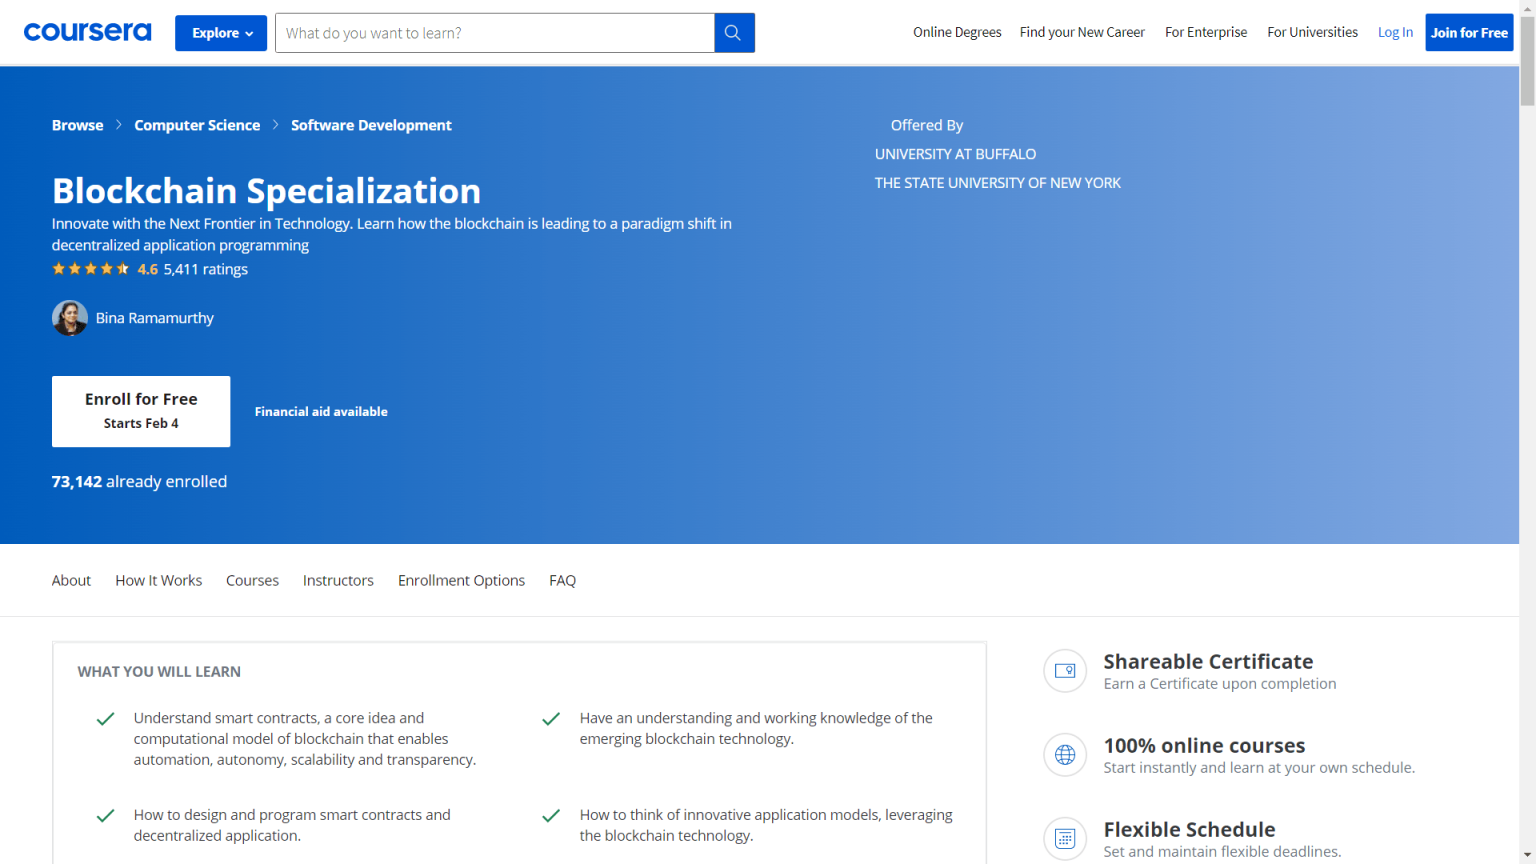This screenshot has width=1536, height=864.
Task: Click the Shareable Certificate icon
Action: click(1065, 671)
